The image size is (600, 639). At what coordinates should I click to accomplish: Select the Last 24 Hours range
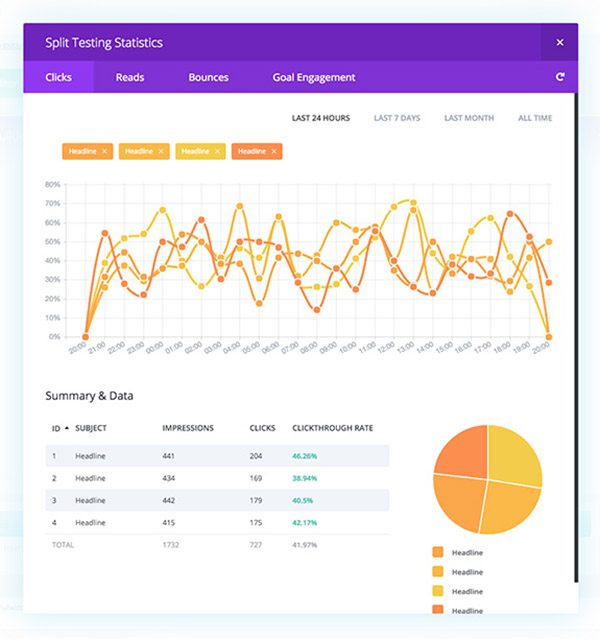321,118
